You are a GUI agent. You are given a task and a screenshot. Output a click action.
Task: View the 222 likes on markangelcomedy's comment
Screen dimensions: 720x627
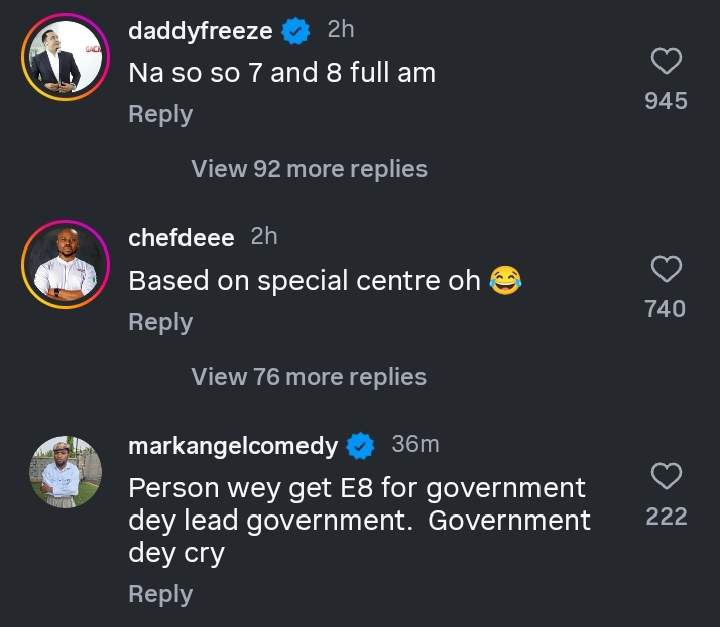666,516
